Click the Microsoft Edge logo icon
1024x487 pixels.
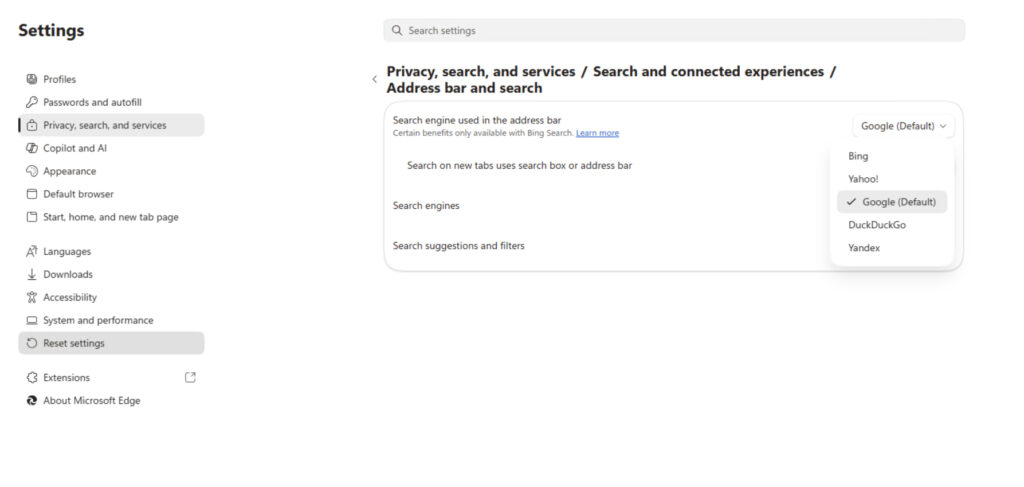point(31,401)
